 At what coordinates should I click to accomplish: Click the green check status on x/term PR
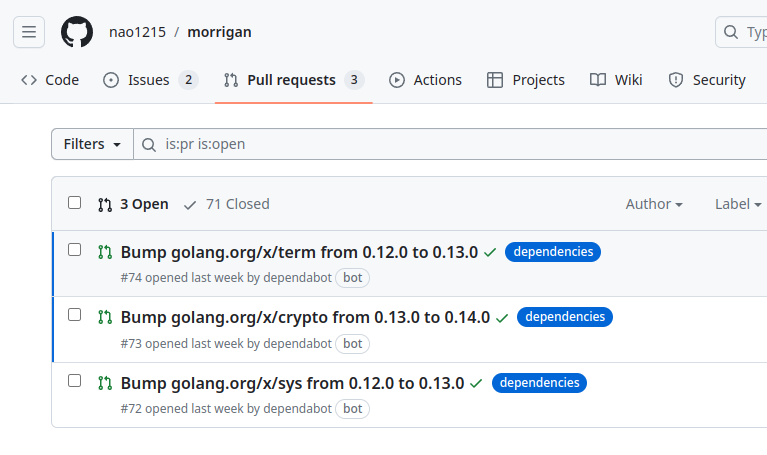pyautogui.click(x=490, y=253)
